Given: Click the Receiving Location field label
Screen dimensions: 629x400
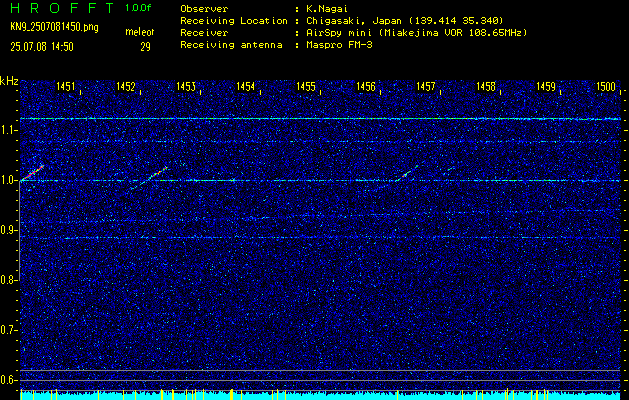Looking at the screenshot, I should [234, 21].
